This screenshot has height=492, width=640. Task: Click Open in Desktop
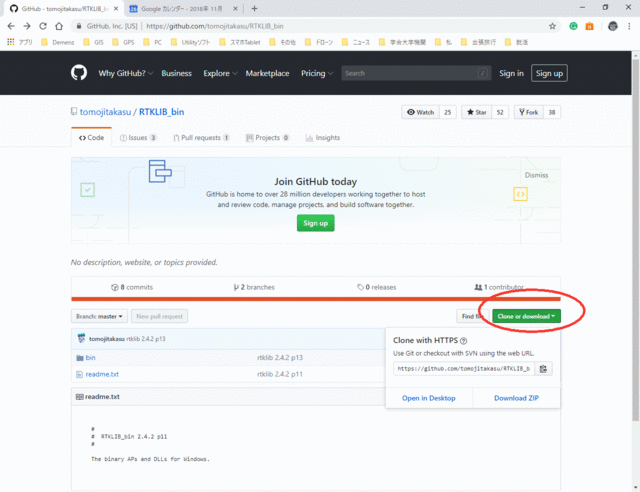click(429, 398)
